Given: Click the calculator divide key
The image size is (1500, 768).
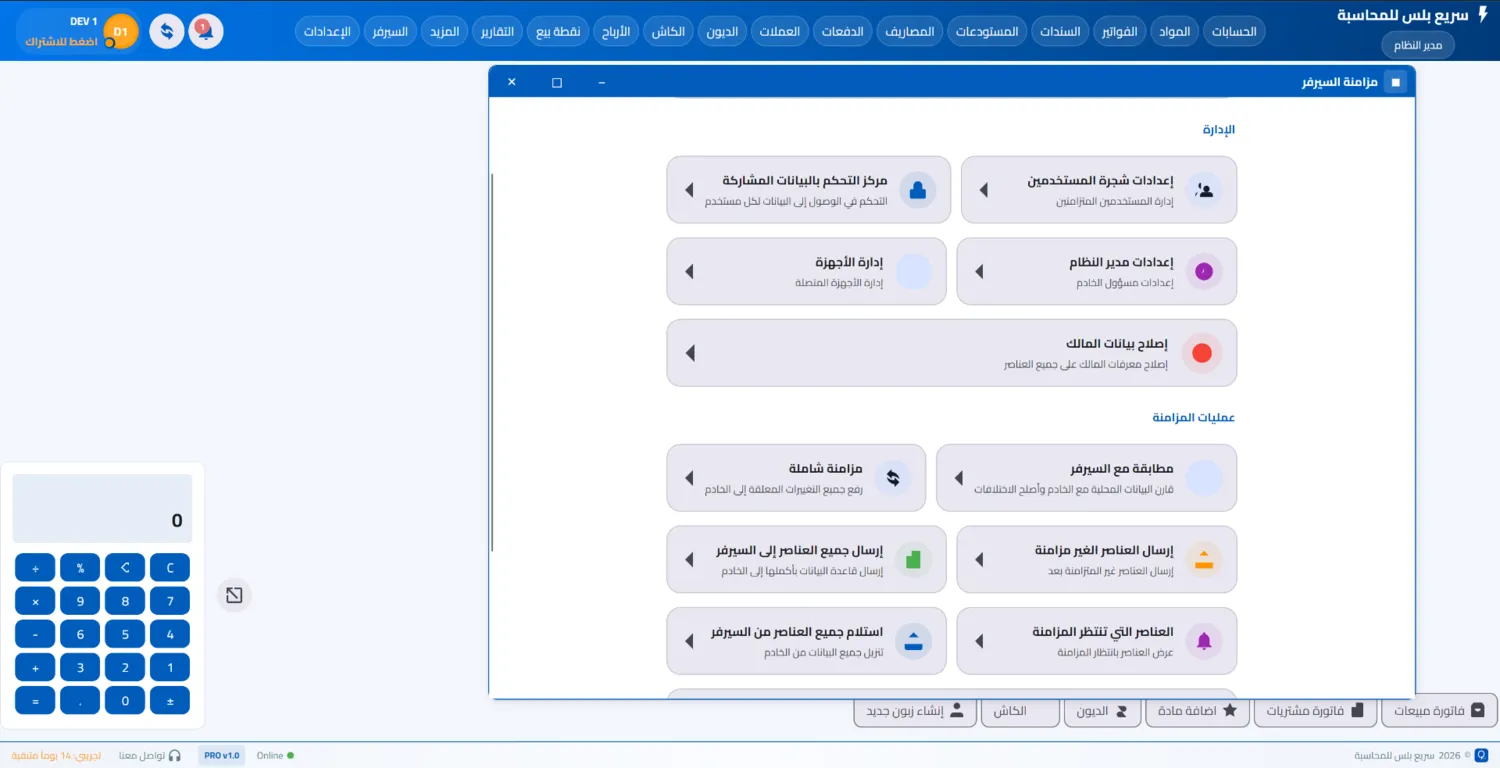Looking at the screenshot, I should [x=35, y=568].
